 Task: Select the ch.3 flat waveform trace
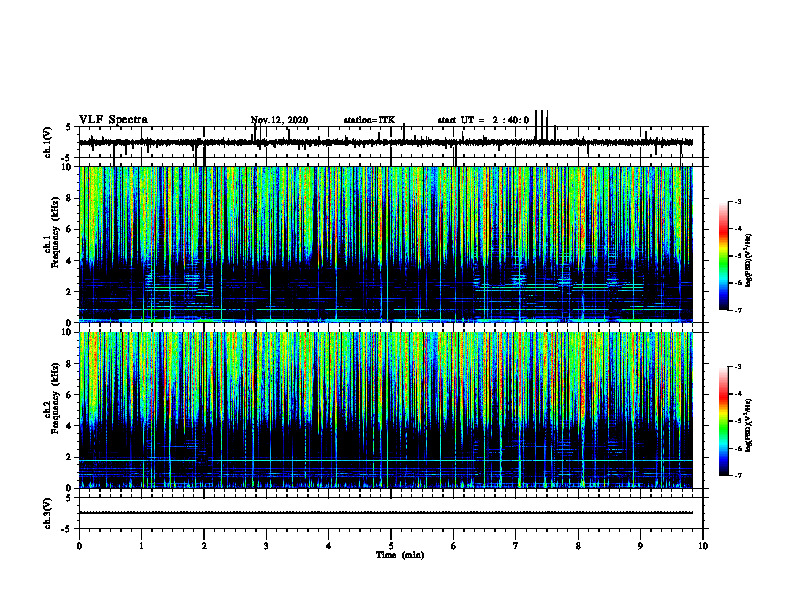coord(386,513)
